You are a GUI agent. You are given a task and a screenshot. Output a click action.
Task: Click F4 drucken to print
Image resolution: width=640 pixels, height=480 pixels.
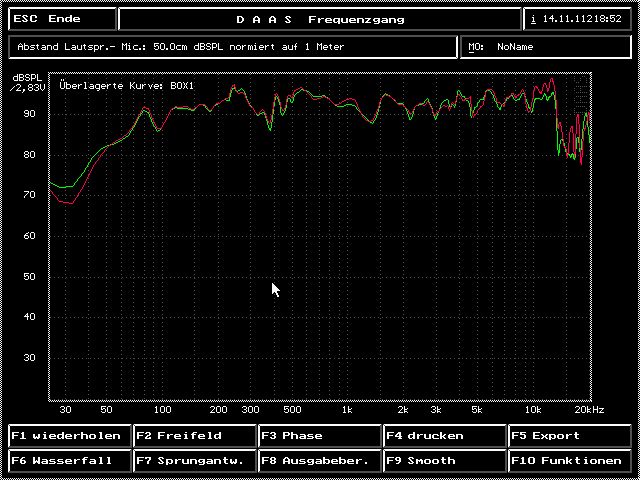[x=444, y=436]
